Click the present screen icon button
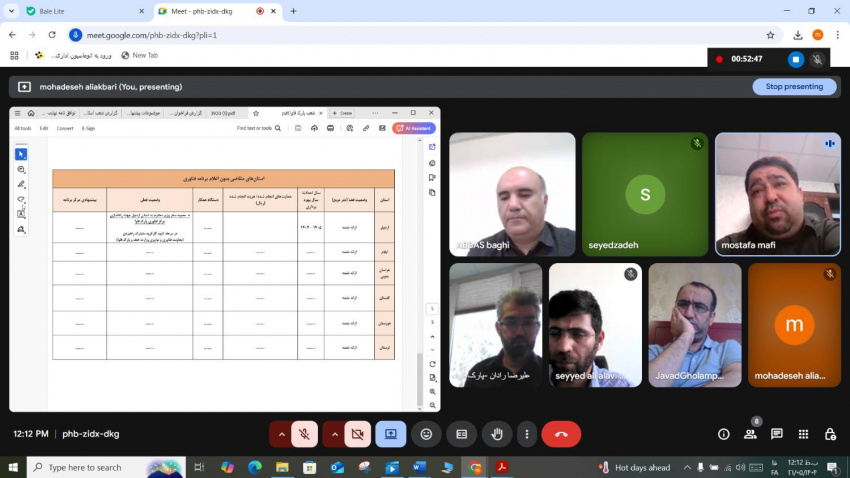 point(390,434)
